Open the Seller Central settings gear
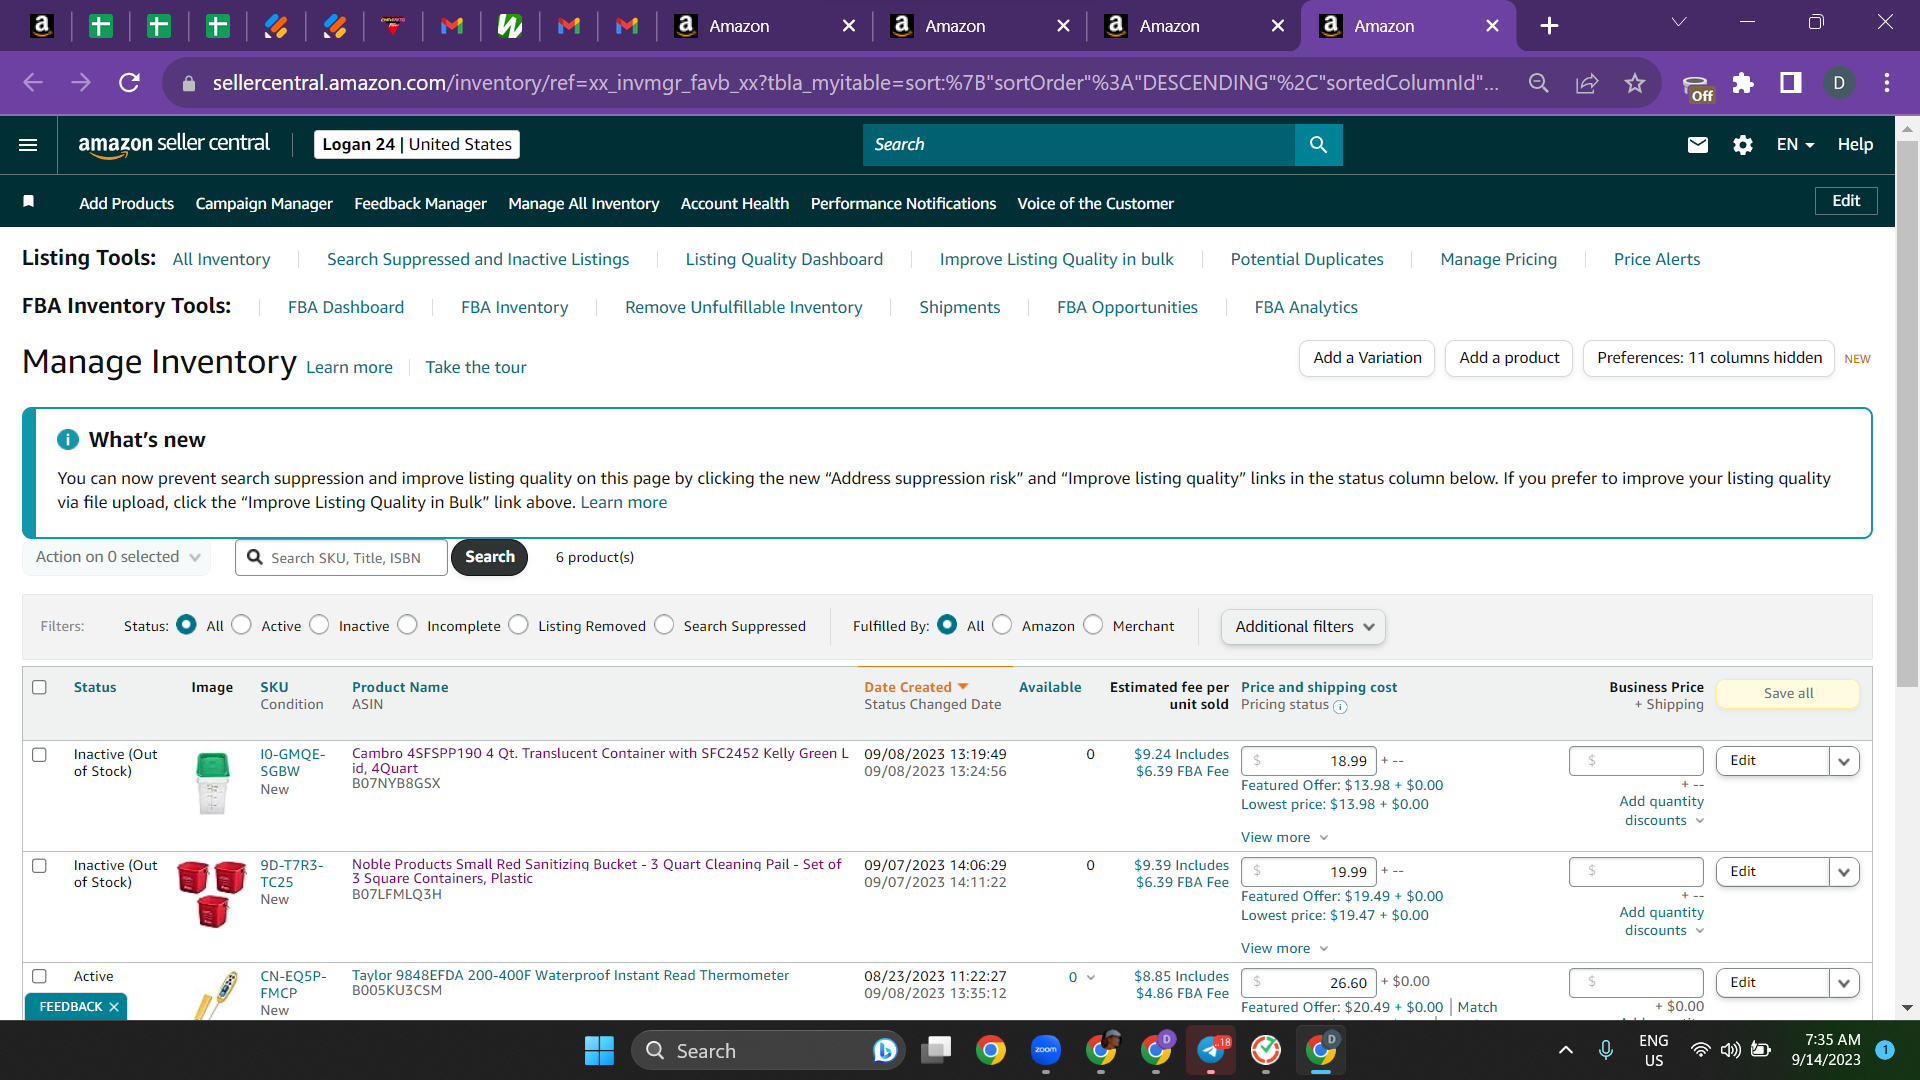 [x=1743, y=145]
